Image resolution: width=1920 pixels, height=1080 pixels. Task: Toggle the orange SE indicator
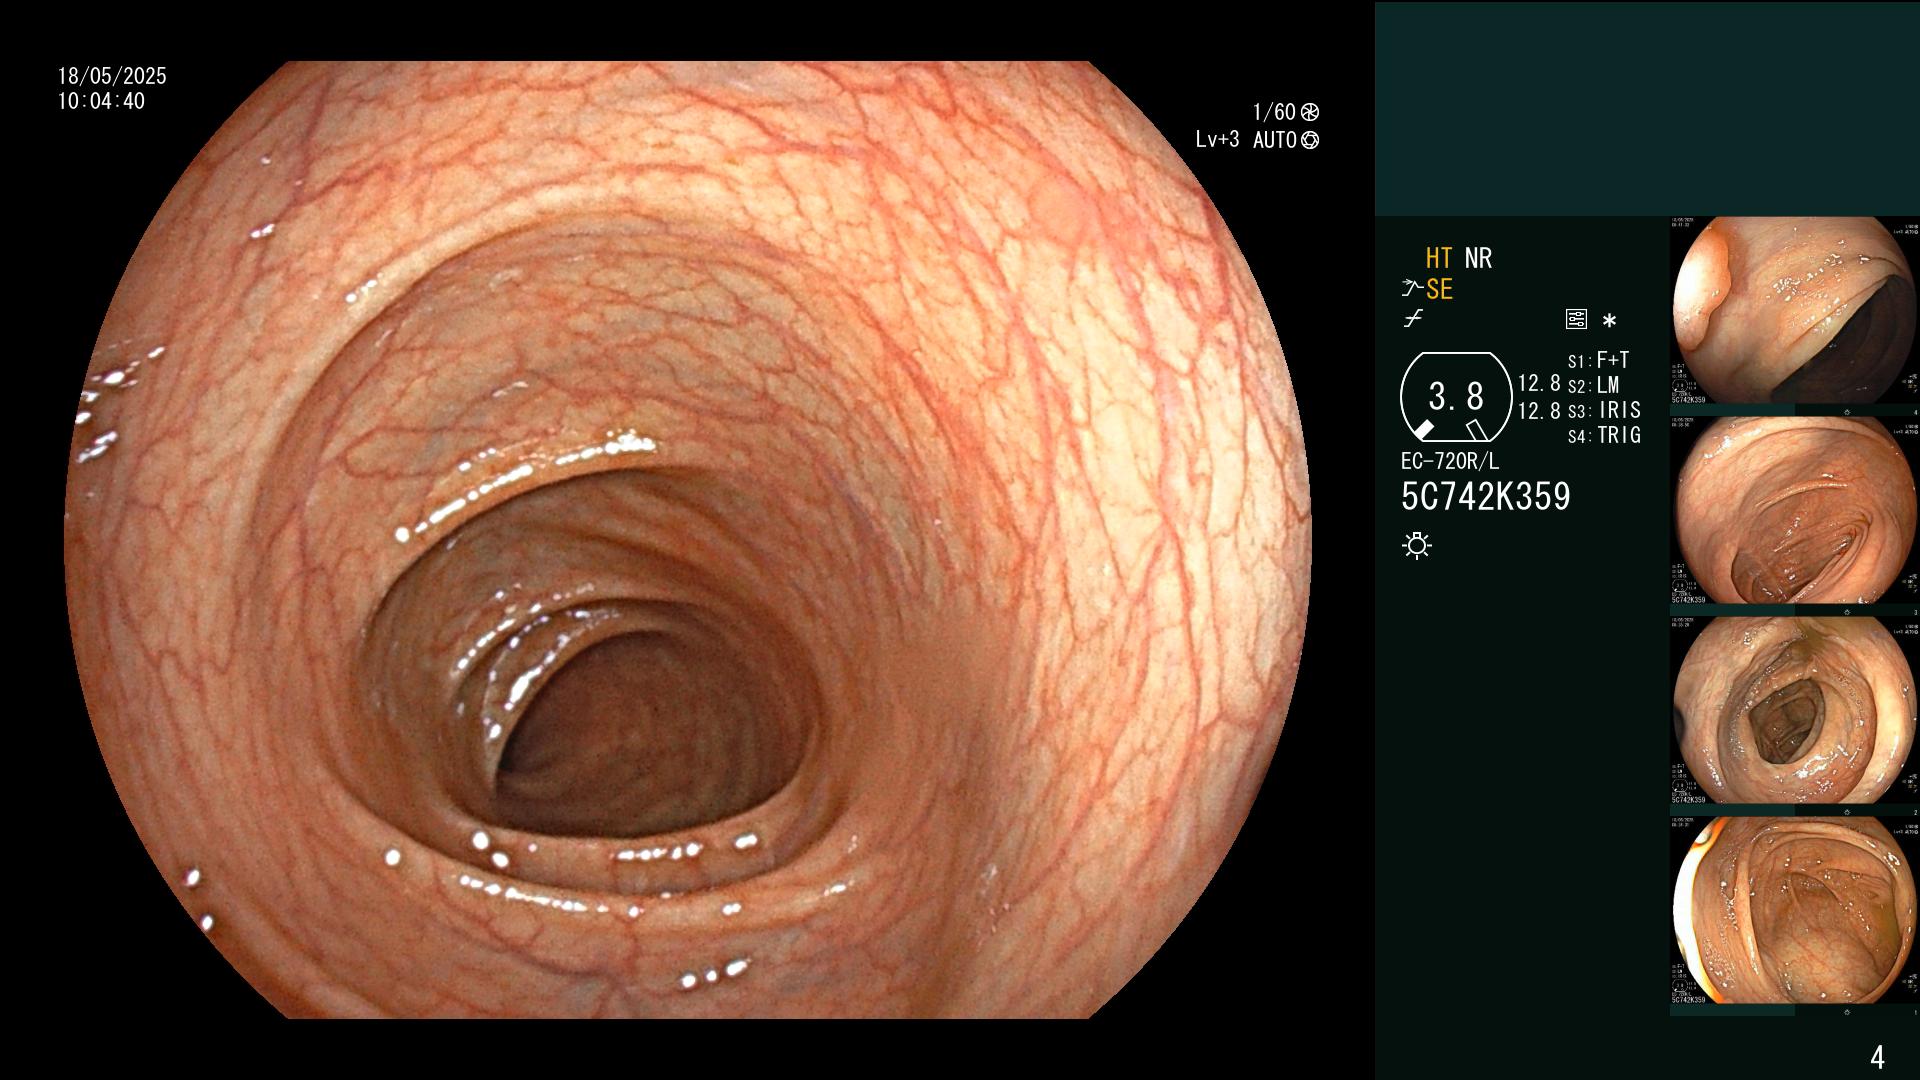click(1439, 289)
